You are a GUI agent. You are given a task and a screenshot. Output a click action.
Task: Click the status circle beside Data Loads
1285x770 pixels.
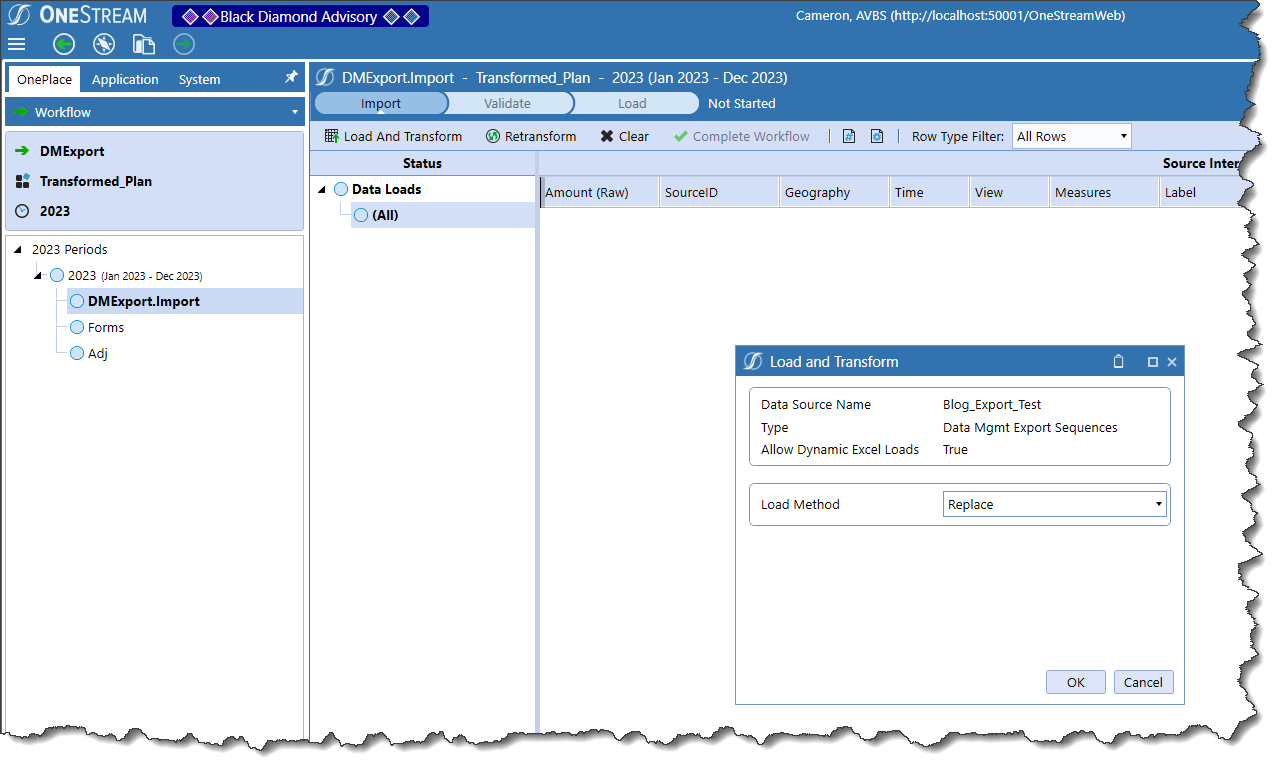(341, 189)
